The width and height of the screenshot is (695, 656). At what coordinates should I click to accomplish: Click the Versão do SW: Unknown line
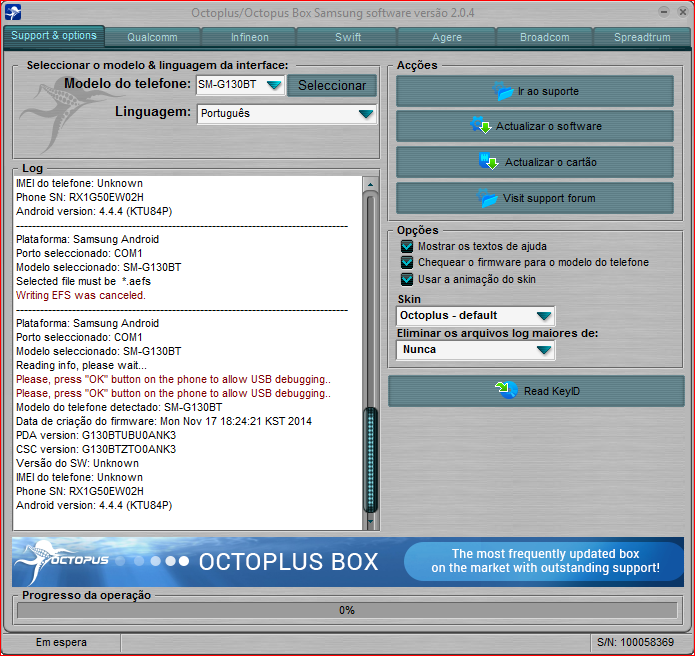[x=77, y=463]
